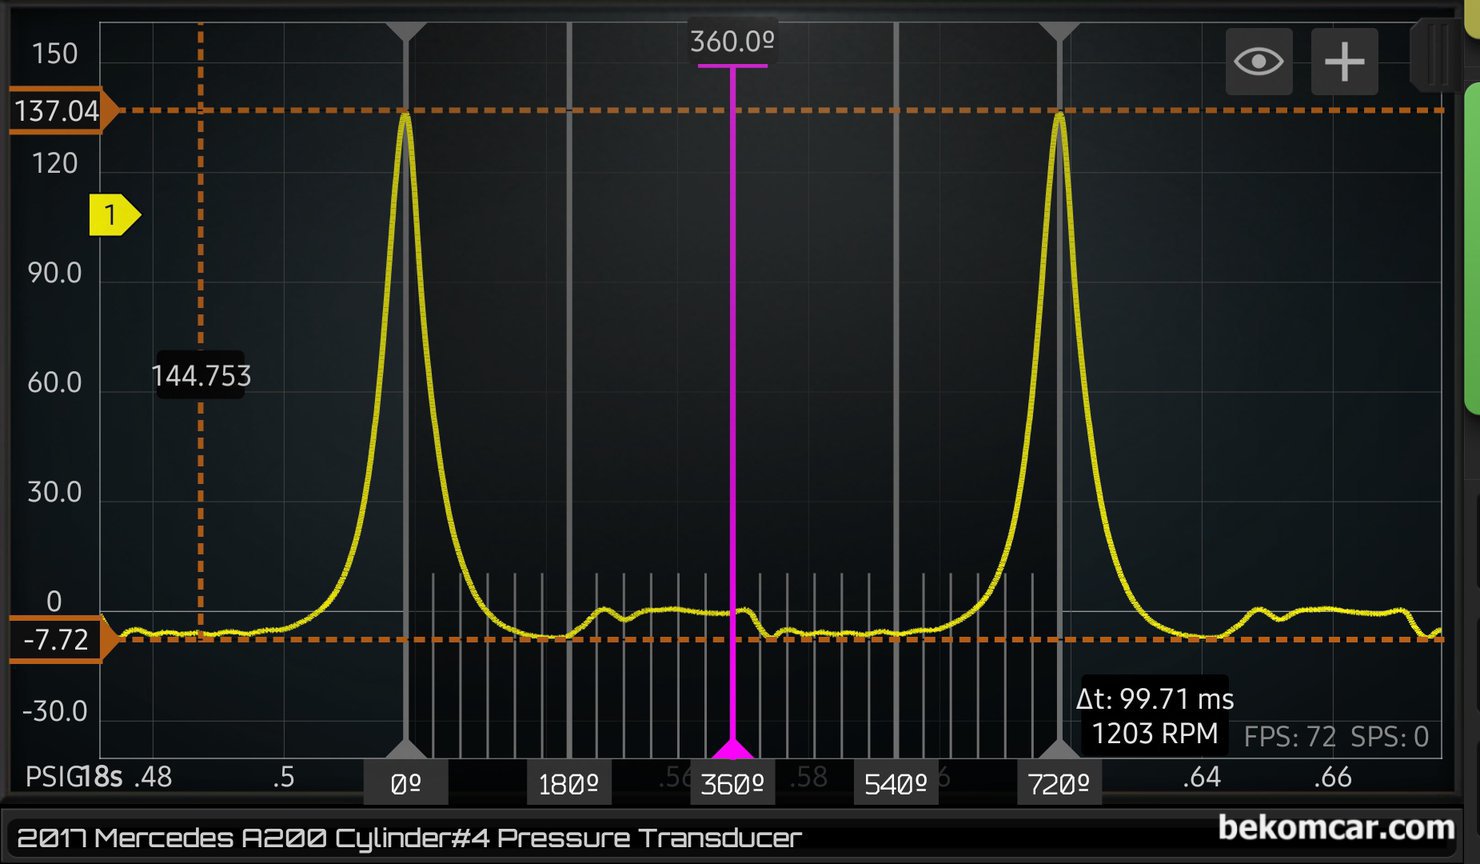1480x864 pixels.
Task: Select the magenta 360.0º cursor label at top
Action: click(732, 42)
